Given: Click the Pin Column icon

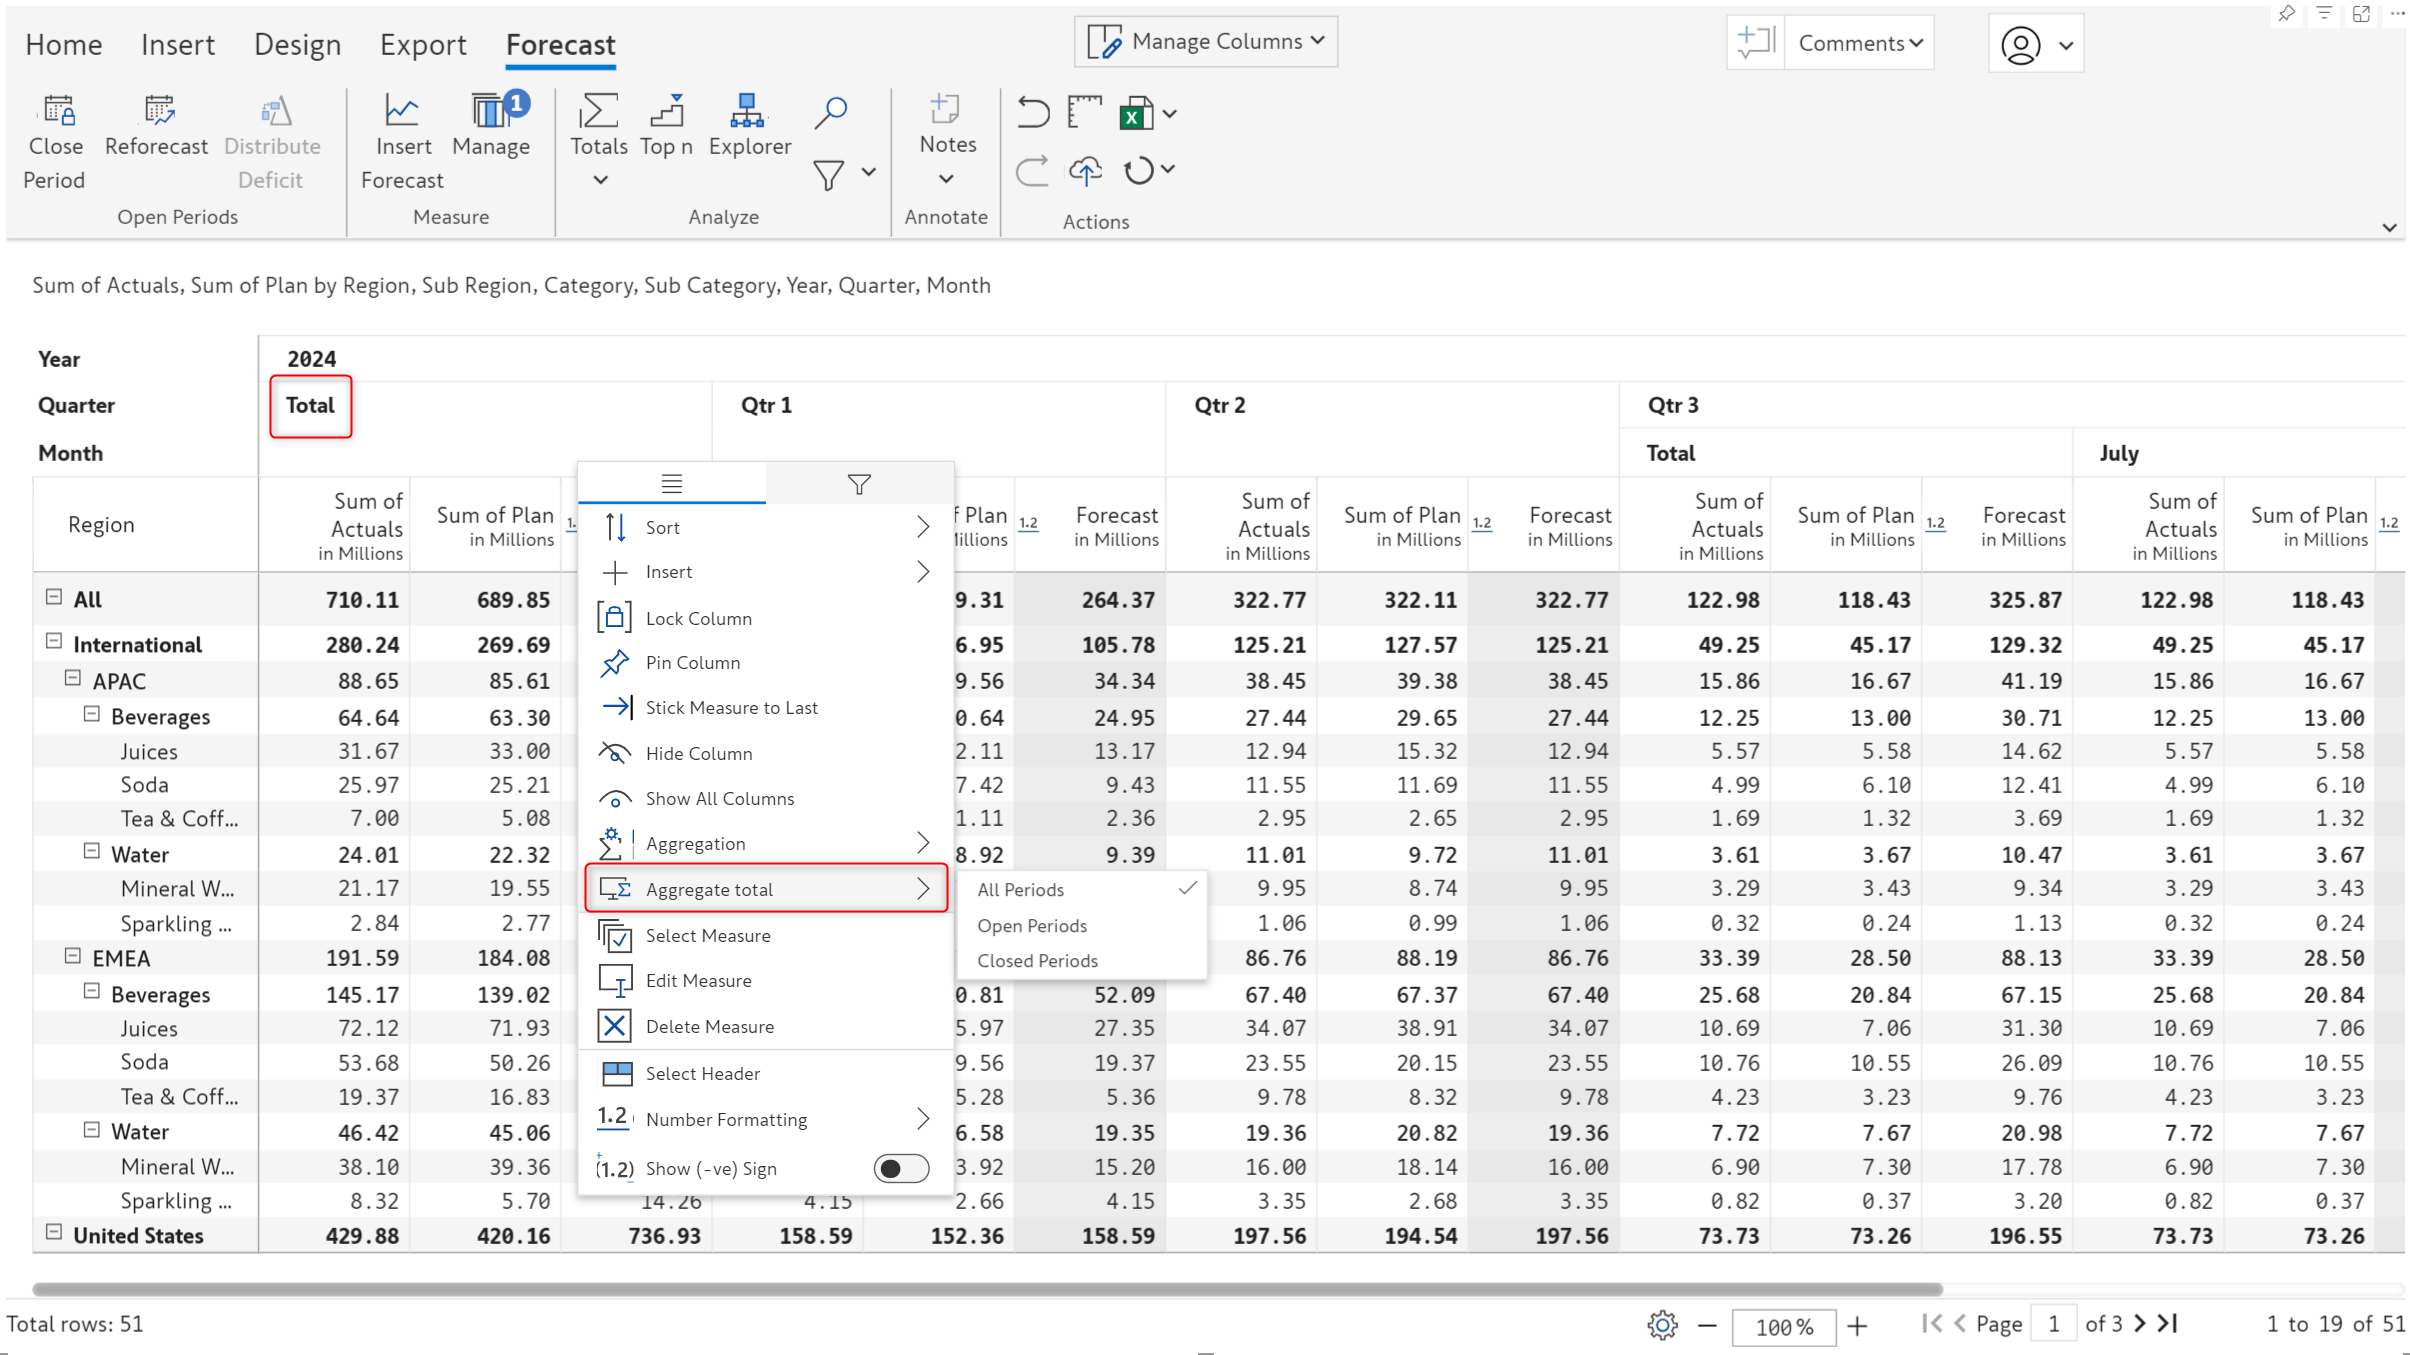Looking at the screenshot, I should coord(614,662).
